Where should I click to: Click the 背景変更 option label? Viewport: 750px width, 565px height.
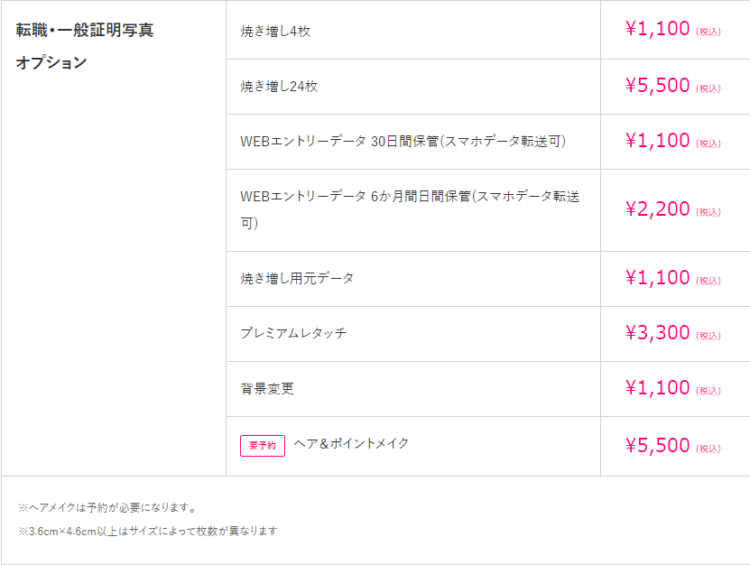[267, 388]
